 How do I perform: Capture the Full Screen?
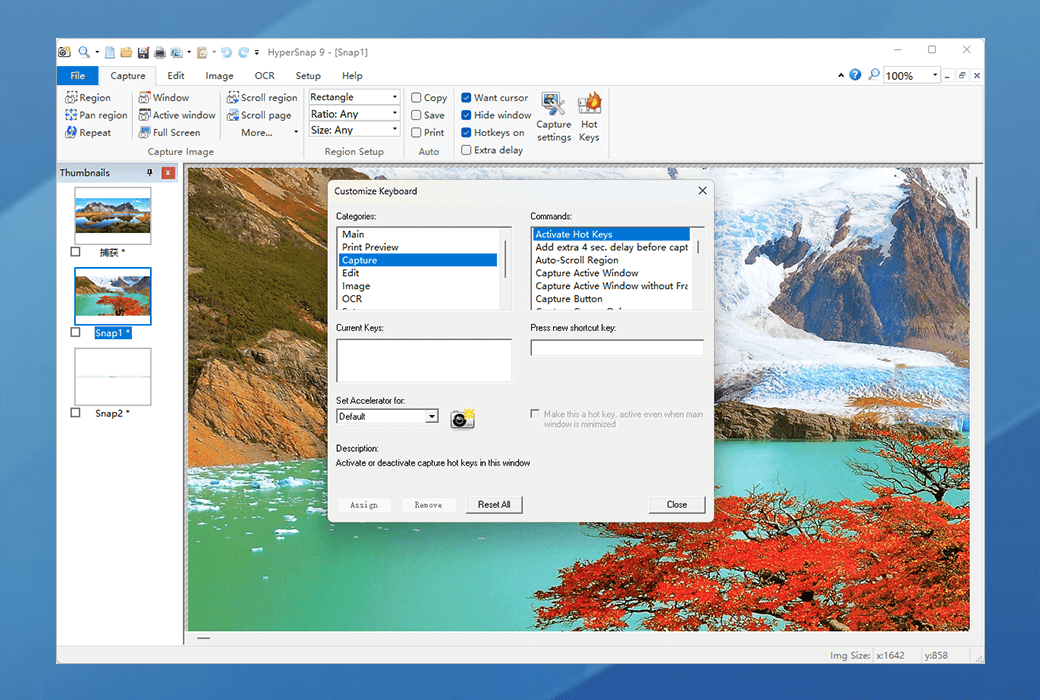pos(170,132)
